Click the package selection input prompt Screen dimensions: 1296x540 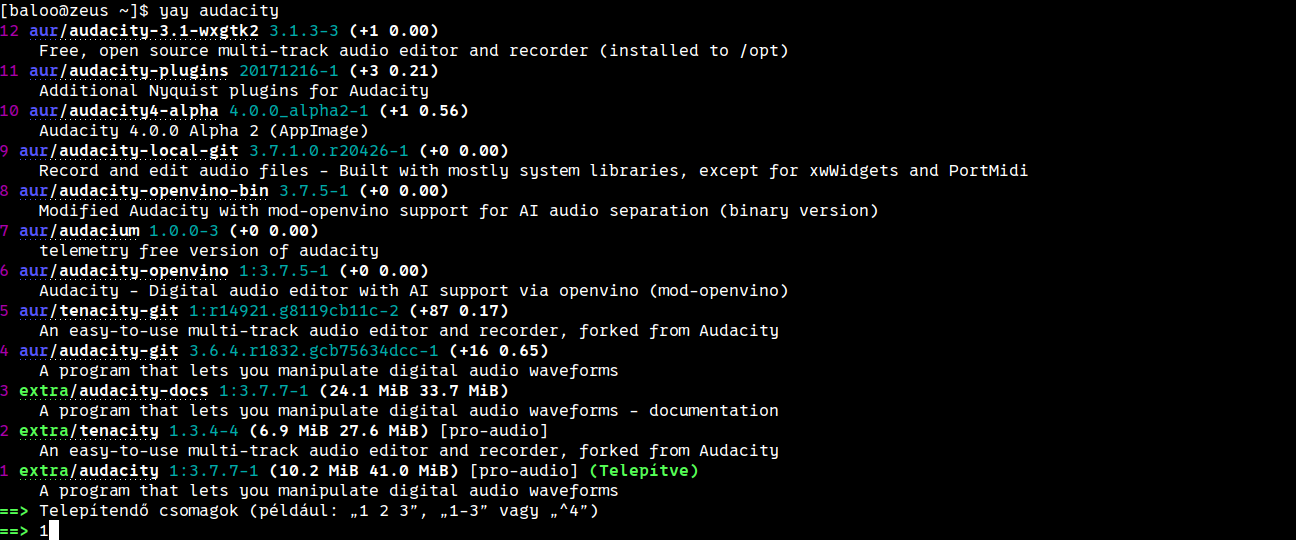(x=46, y=531)
